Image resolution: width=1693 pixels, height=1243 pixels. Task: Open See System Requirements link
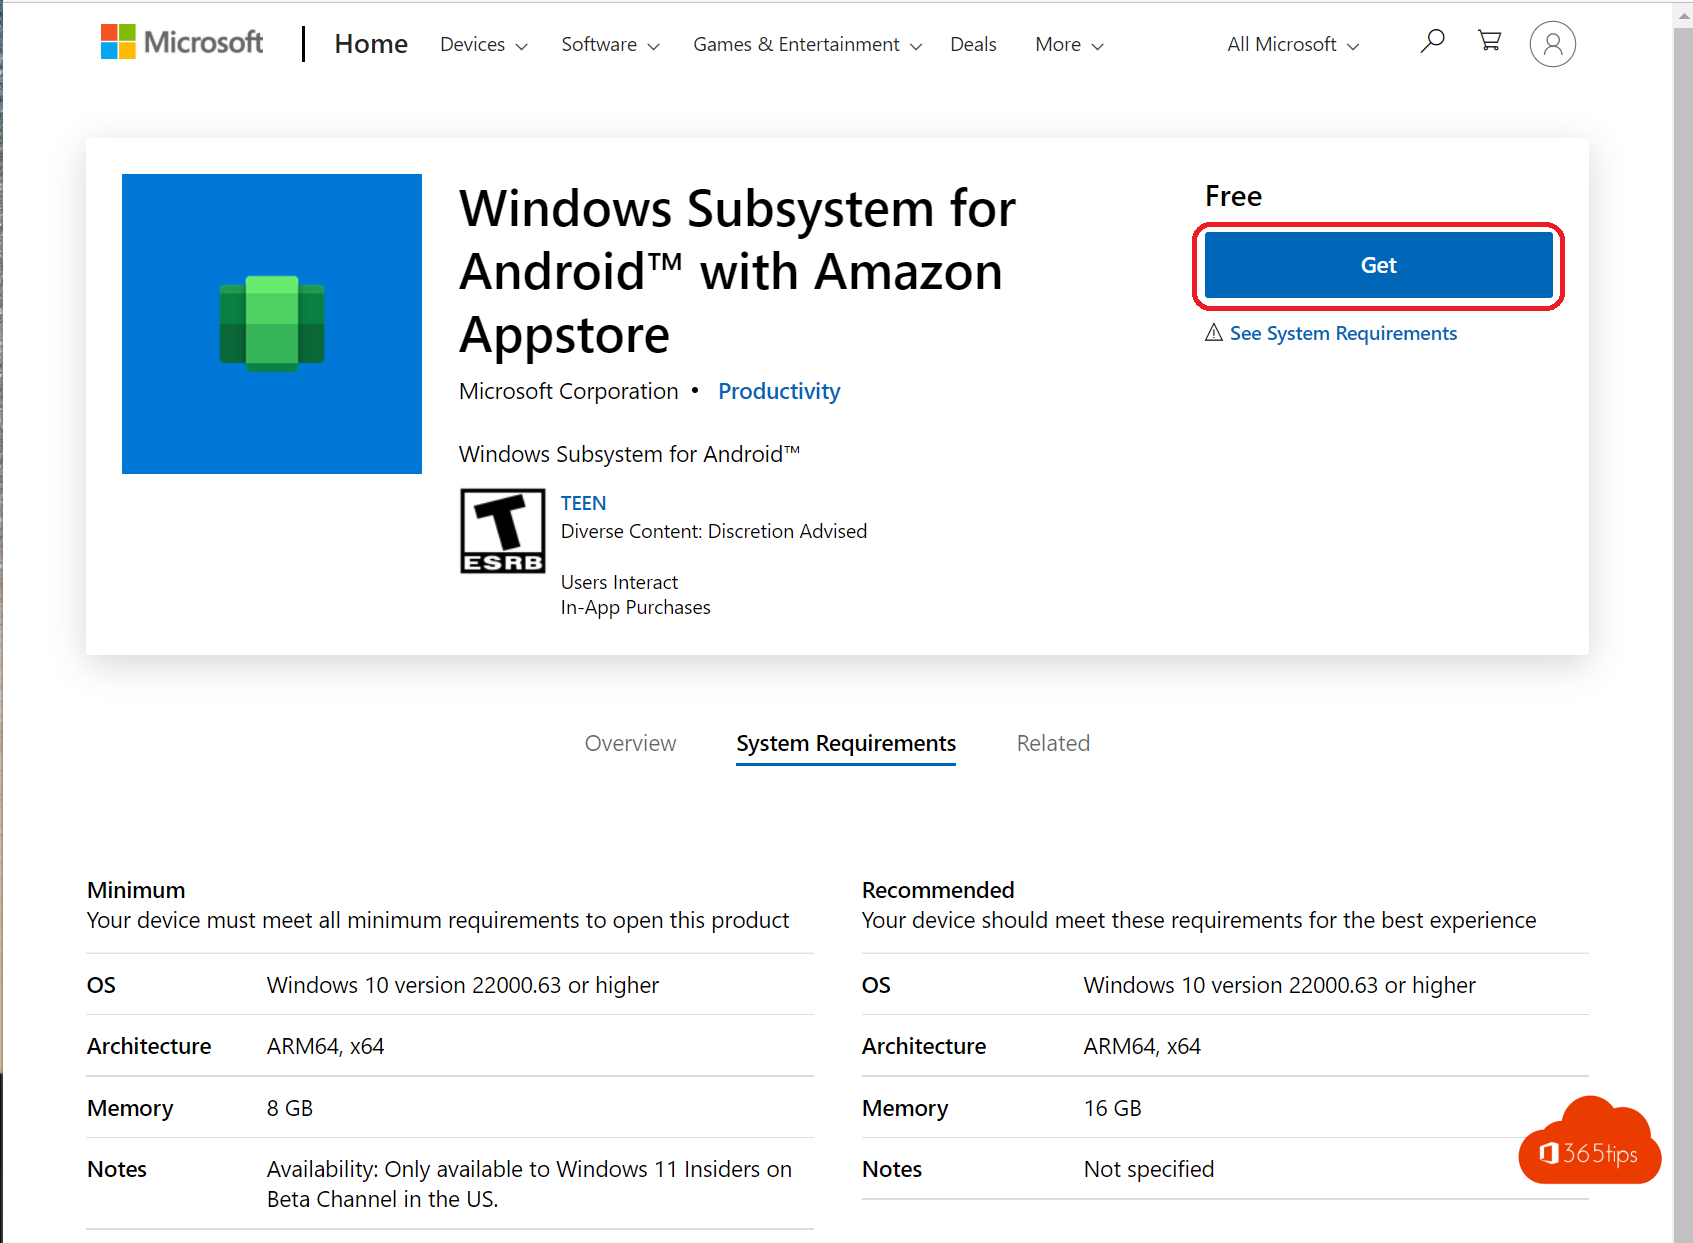tap(1343, 333)
